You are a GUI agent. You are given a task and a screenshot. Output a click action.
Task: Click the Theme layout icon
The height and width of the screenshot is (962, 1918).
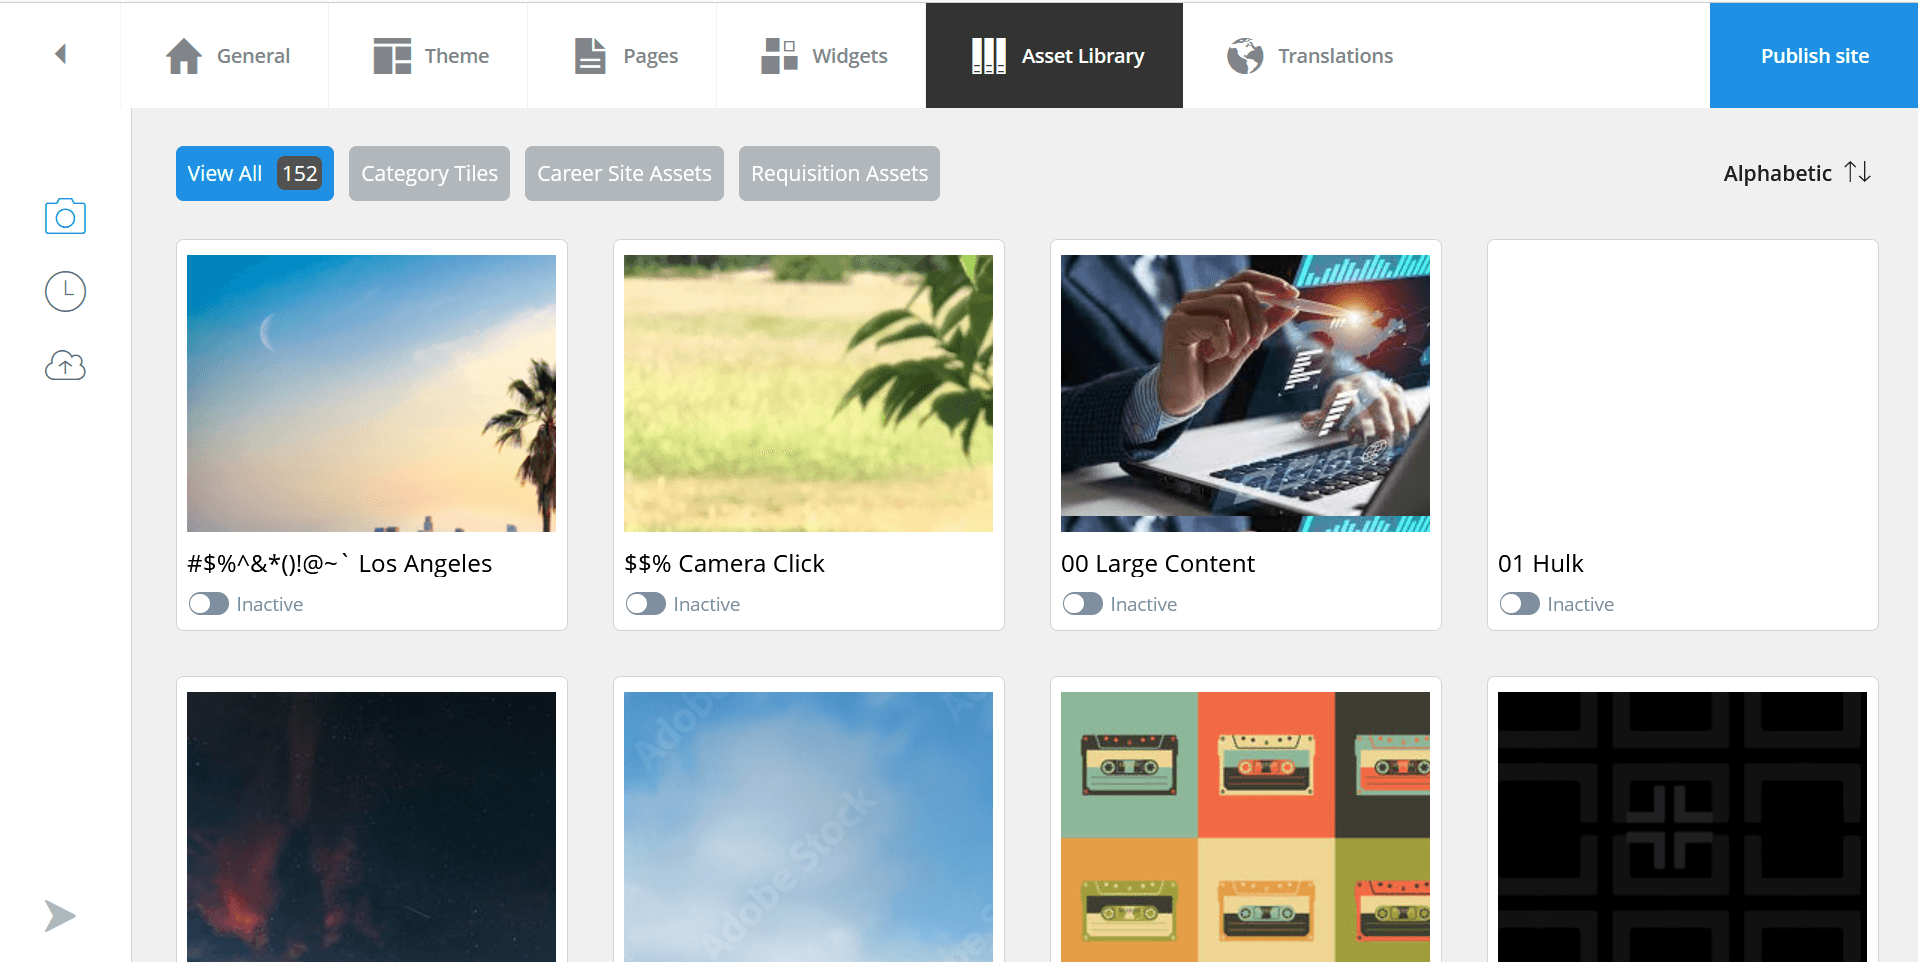(x=392, y=56)
